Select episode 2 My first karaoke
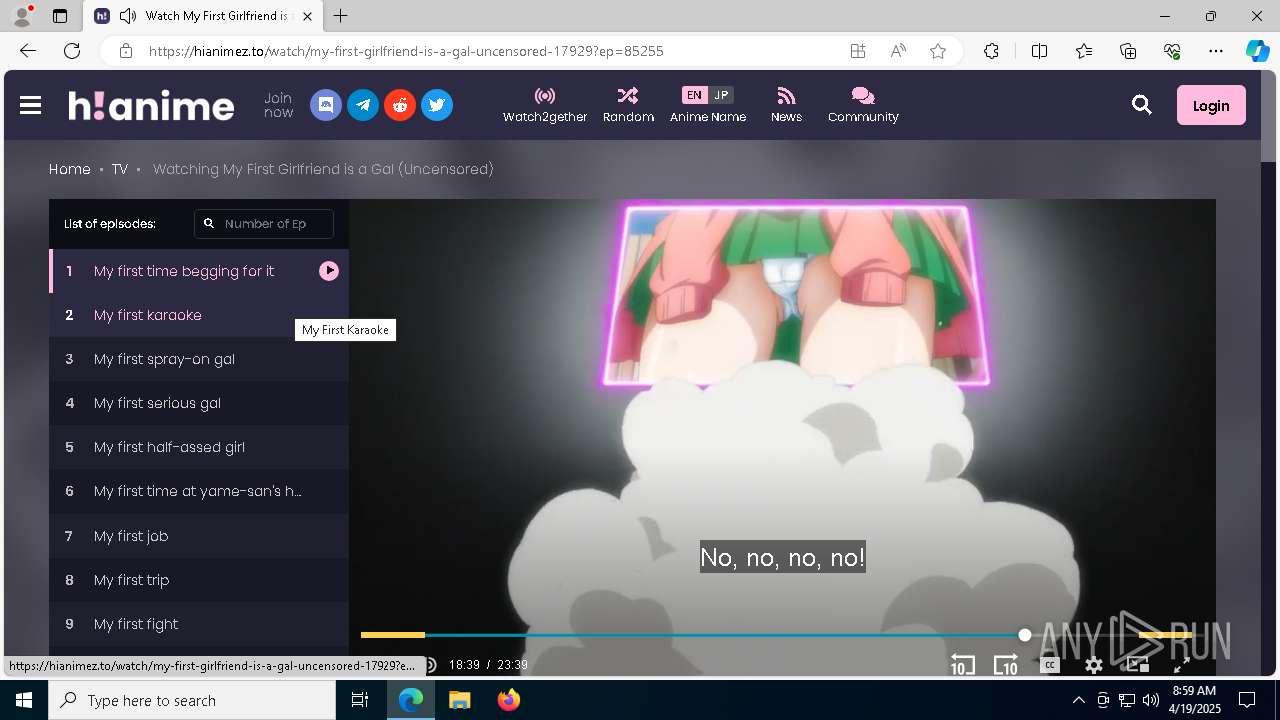This screenshot has height=720, width=1280. point(199,315)
